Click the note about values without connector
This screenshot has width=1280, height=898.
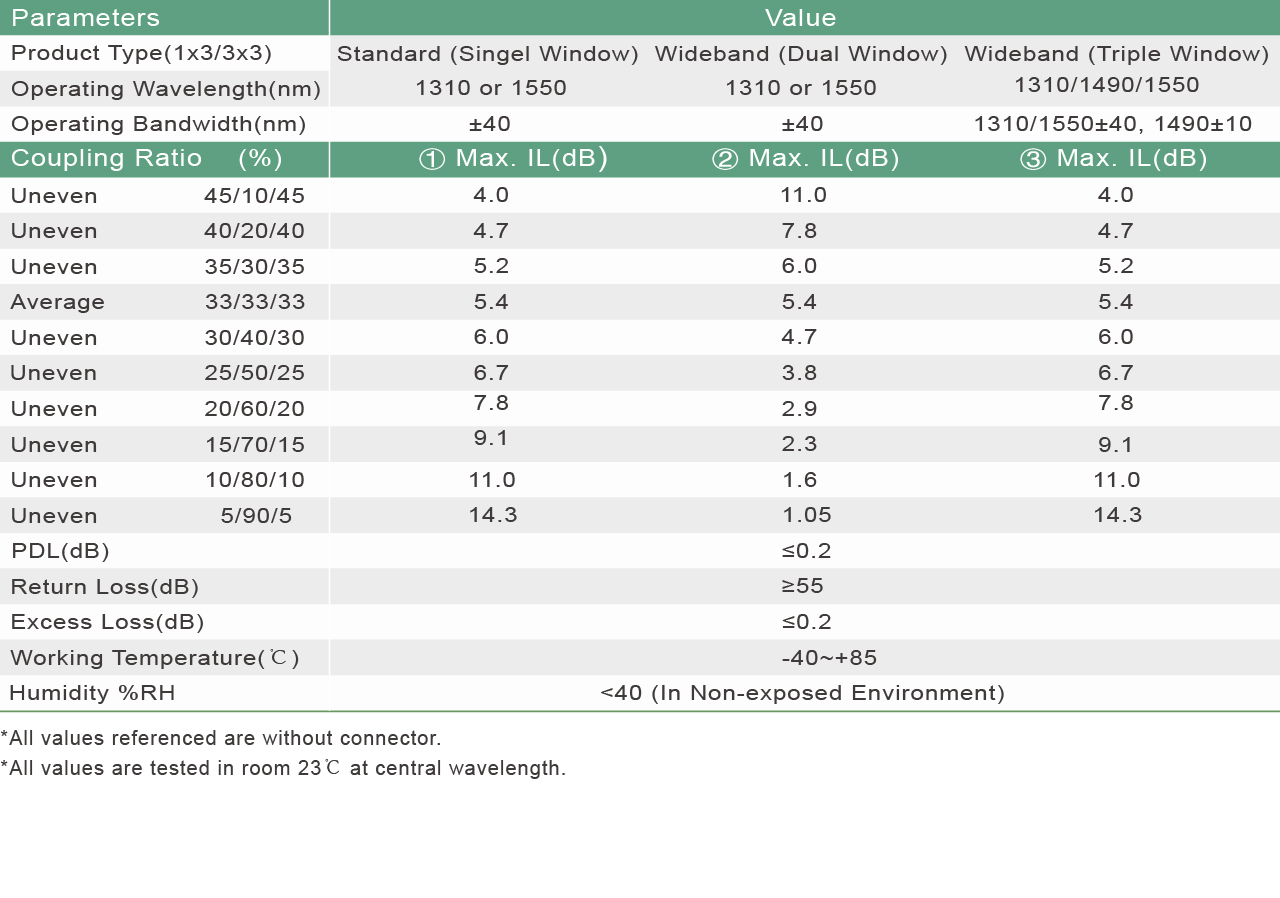221,738
